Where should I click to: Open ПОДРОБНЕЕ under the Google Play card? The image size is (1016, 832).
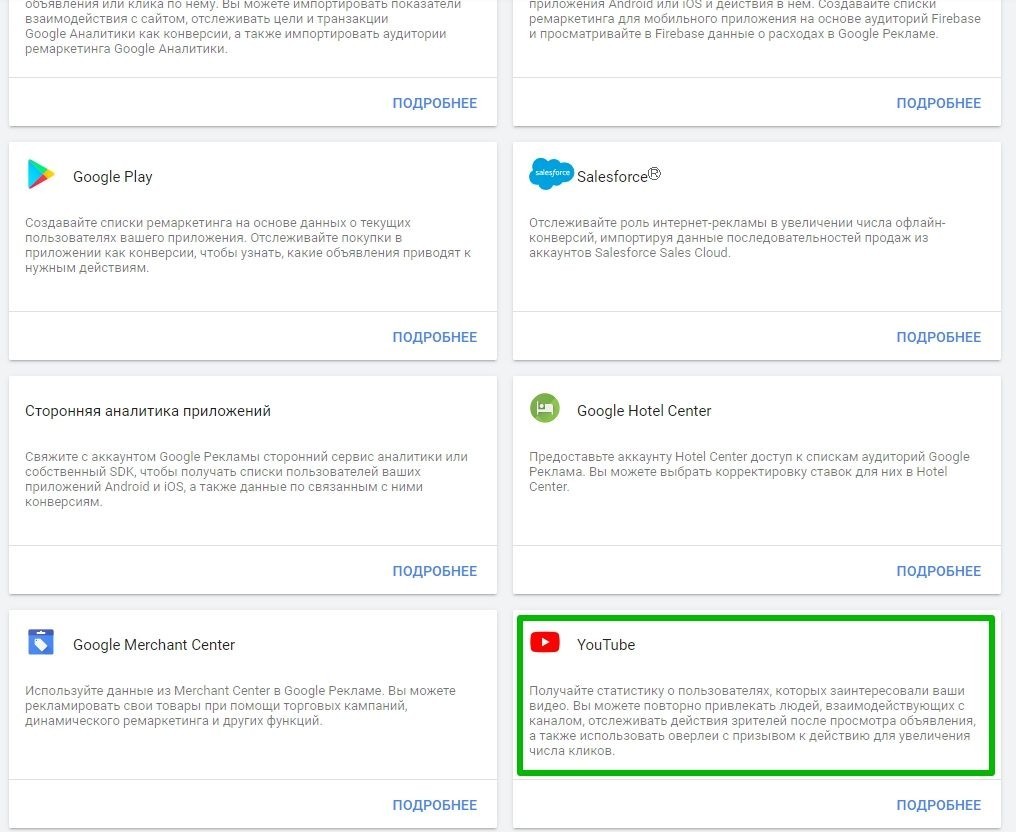coord(435,337)
